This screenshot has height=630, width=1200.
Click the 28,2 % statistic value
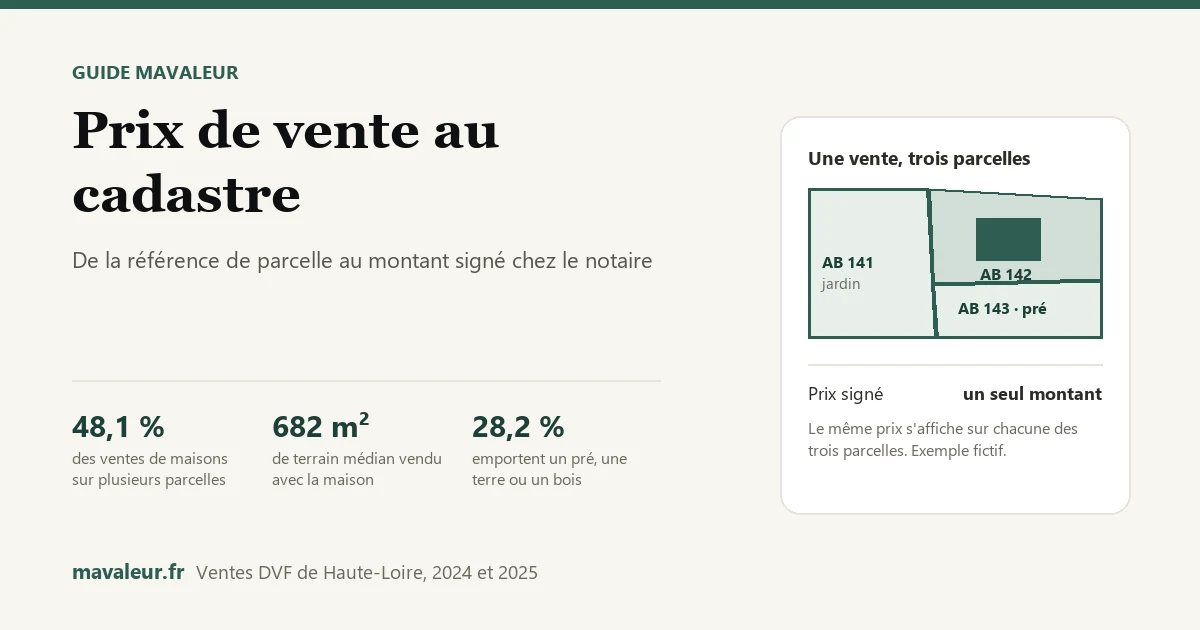tap(518, 427)
